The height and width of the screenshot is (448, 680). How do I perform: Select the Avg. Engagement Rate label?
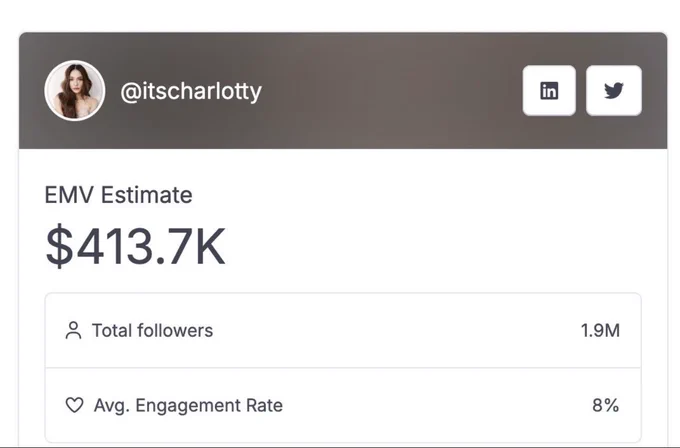click(x=188, y=405)
